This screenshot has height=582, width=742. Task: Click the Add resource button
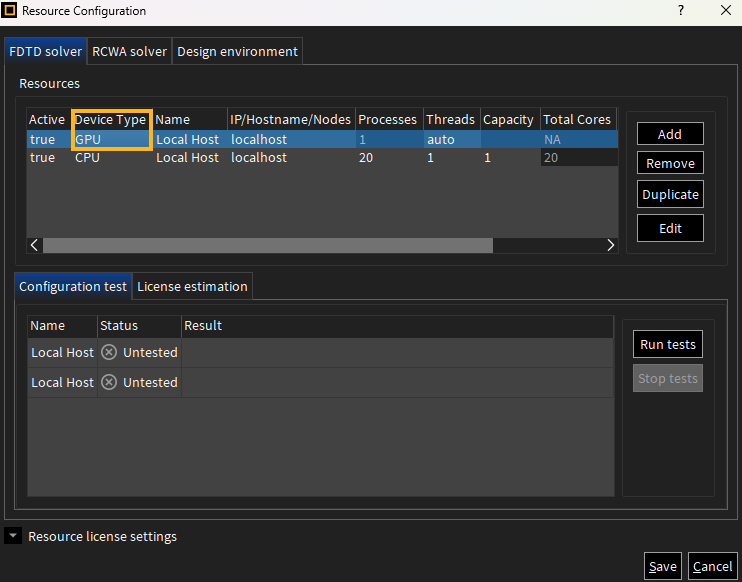click(670, 134)
